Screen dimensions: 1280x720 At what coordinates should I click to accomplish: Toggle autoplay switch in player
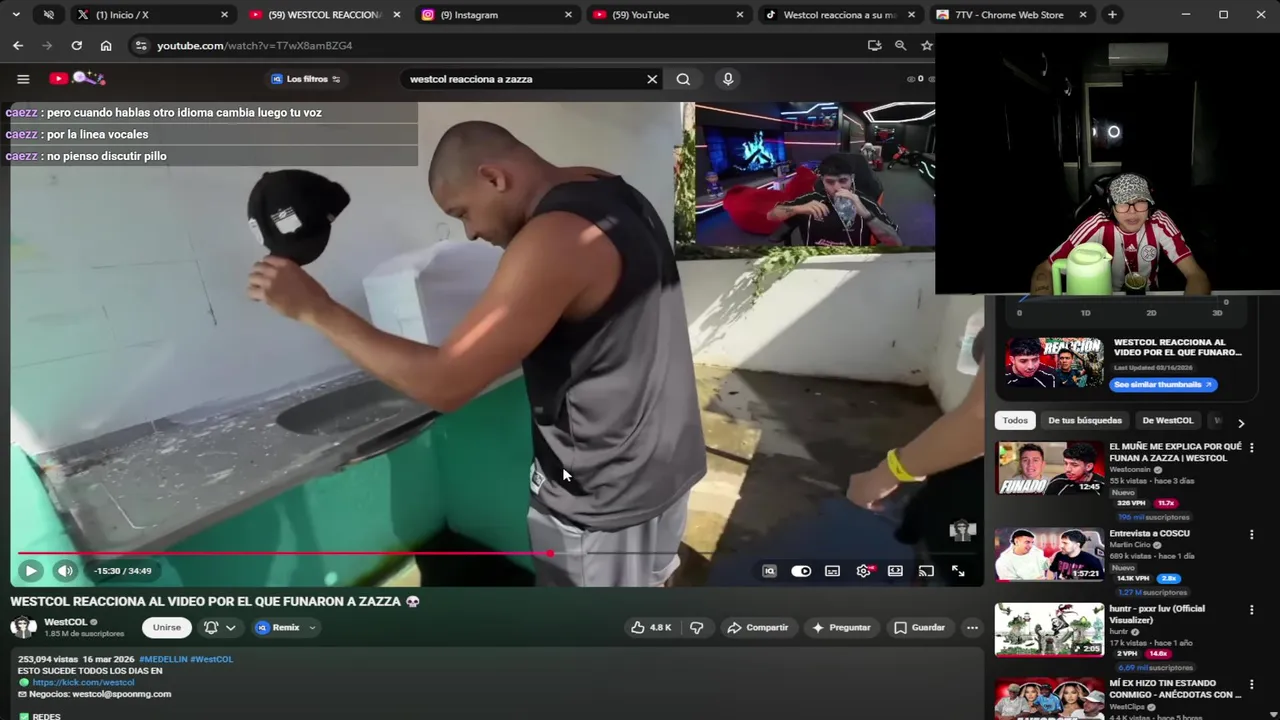tap(801, 571)
